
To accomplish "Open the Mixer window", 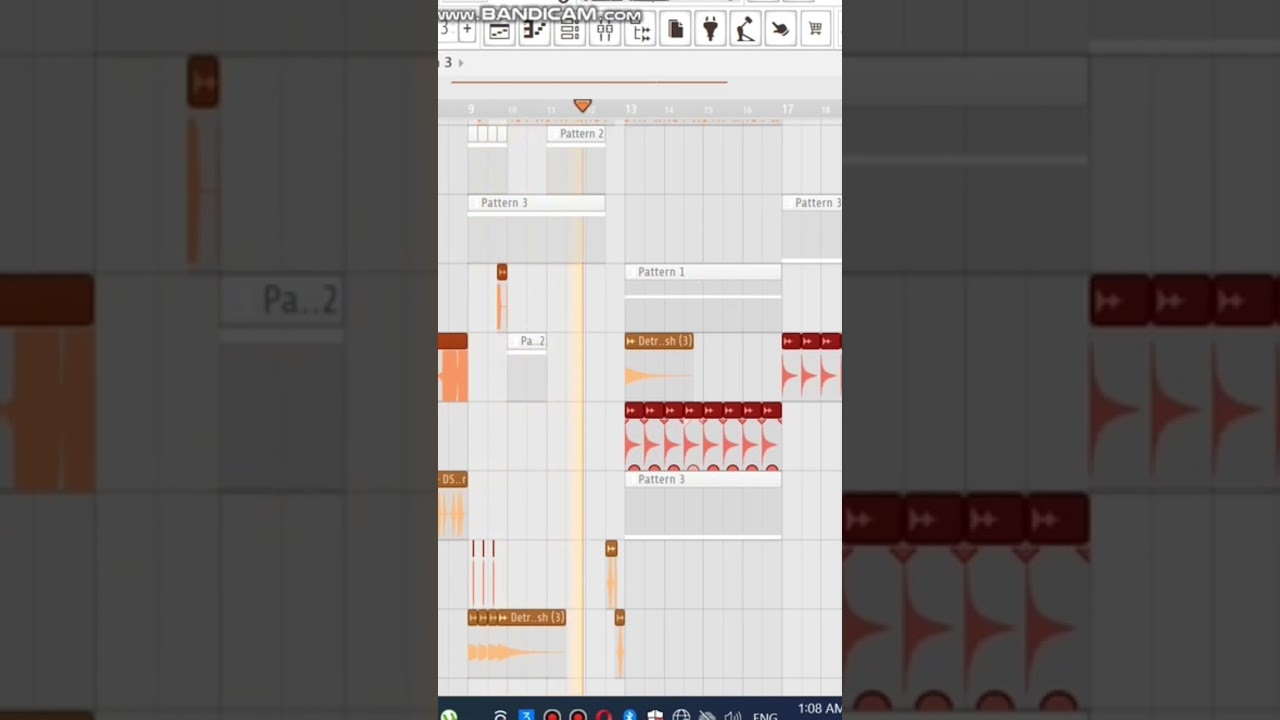I will 605,30.
